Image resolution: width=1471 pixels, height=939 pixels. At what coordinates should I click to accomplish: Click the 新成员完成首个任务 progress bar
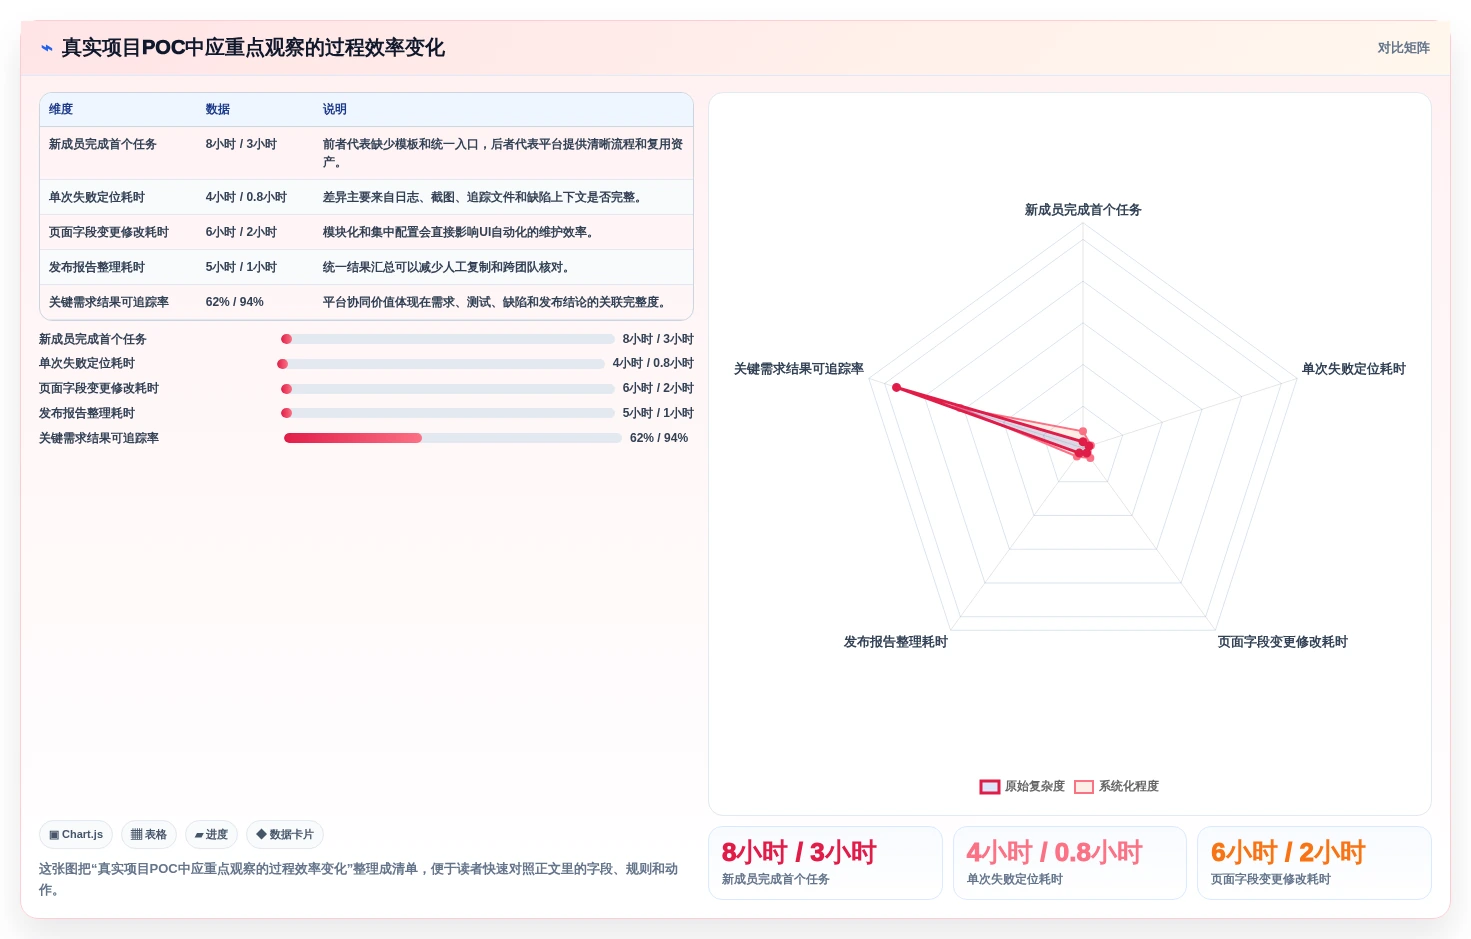click(x=448, y=339)
